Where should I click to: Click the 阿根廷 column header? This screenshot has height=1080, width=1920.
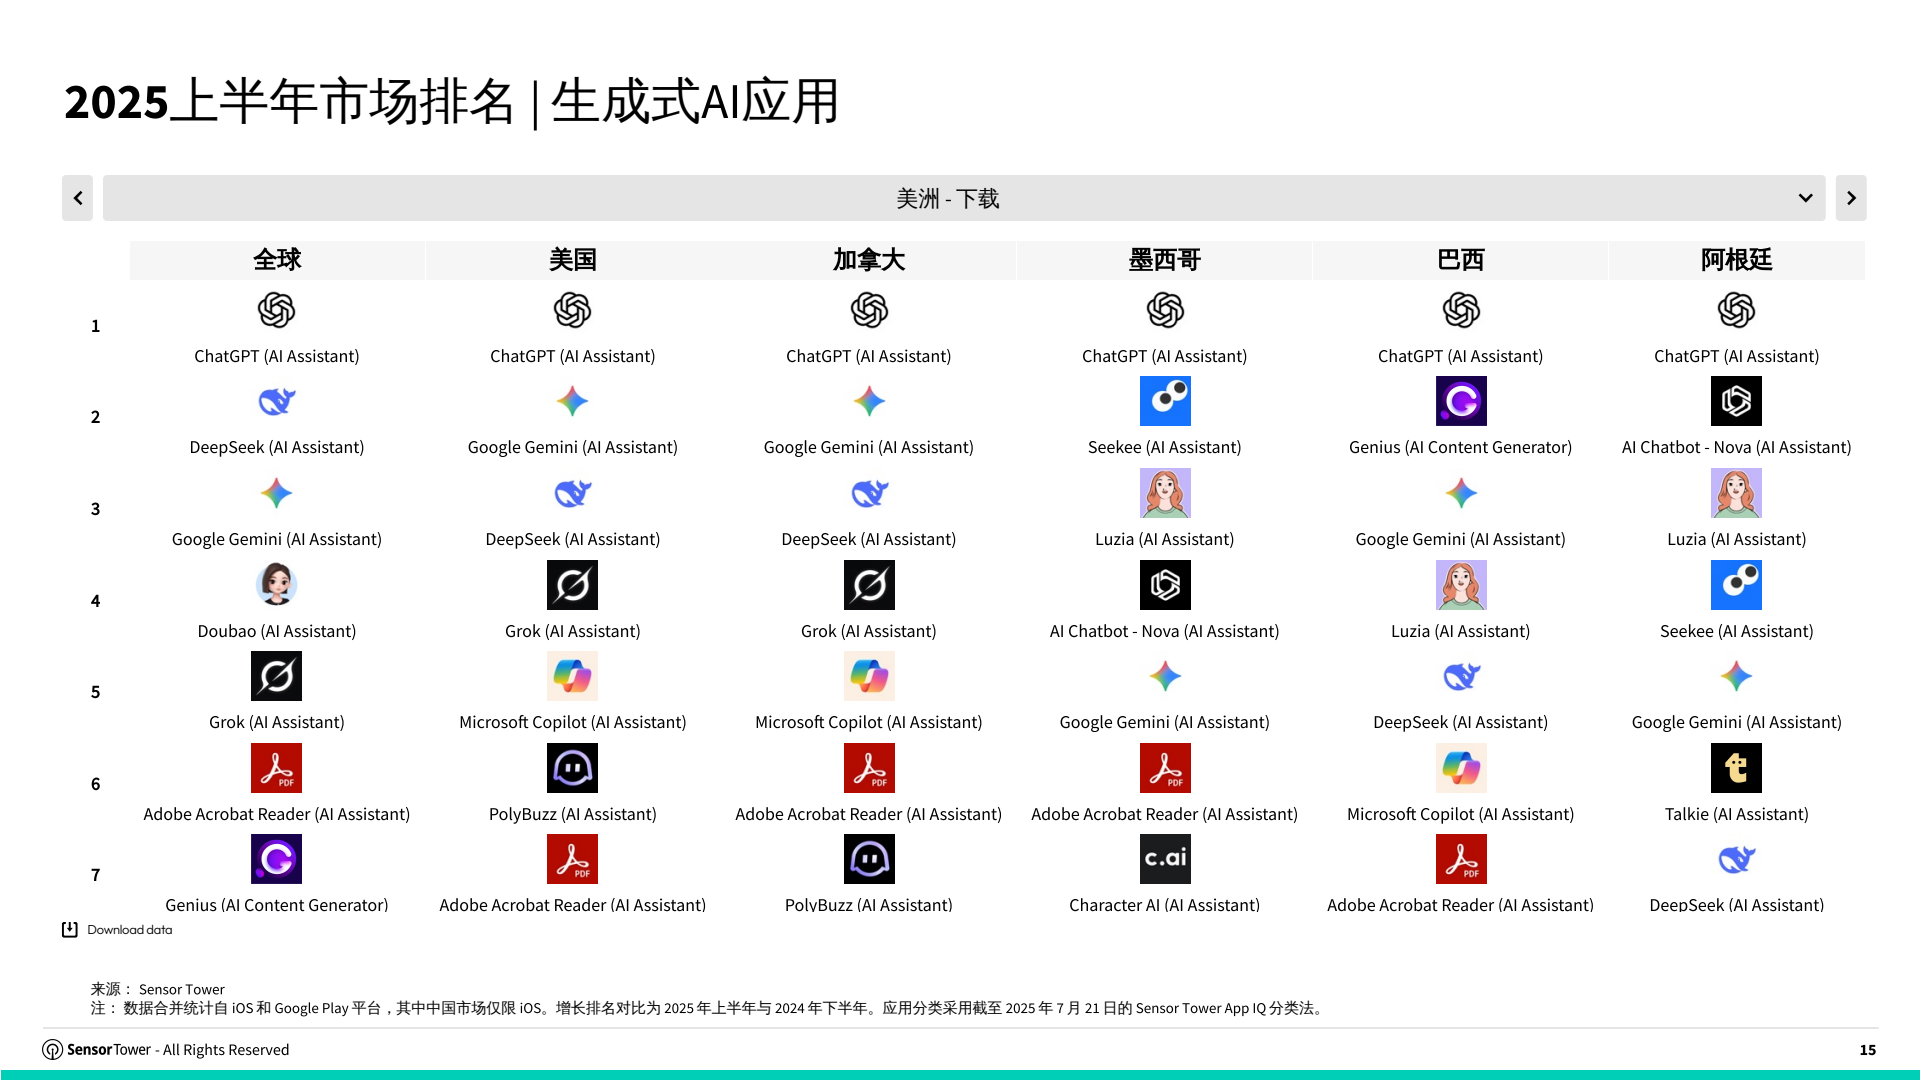pos(1736,260)
